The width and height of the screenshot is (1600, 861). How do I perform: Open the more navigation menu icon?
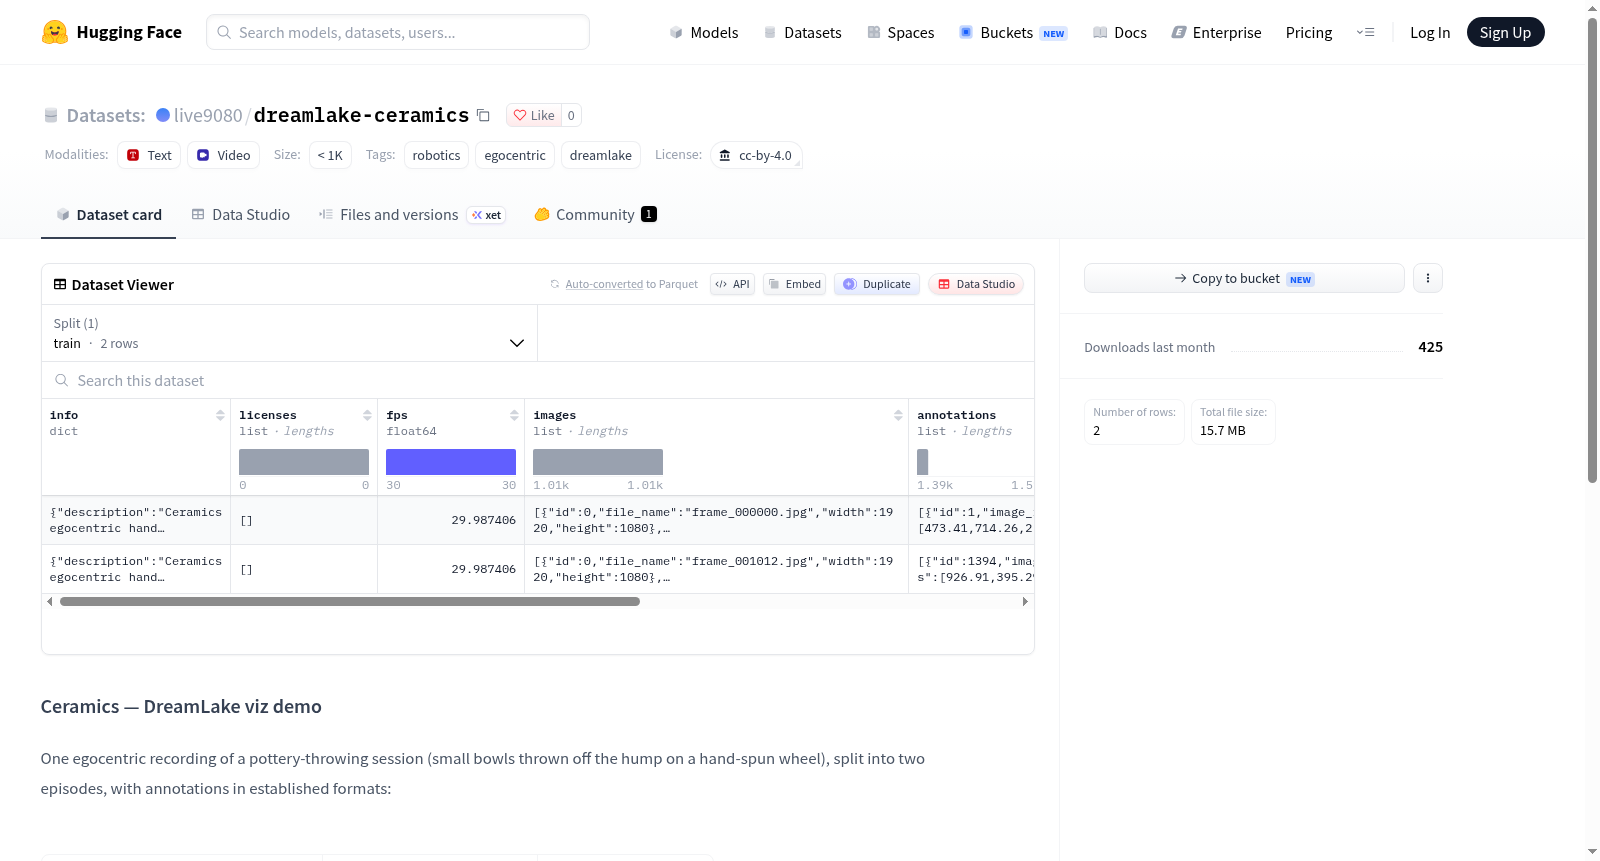[1365, 32]
